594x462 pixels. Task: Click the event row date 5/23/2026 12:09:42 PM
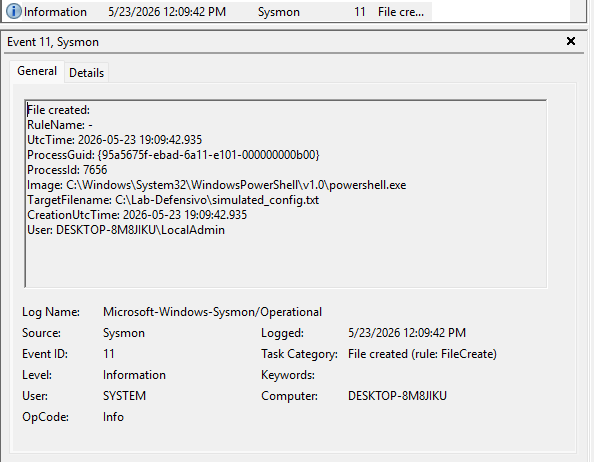[x=167, y=12]
